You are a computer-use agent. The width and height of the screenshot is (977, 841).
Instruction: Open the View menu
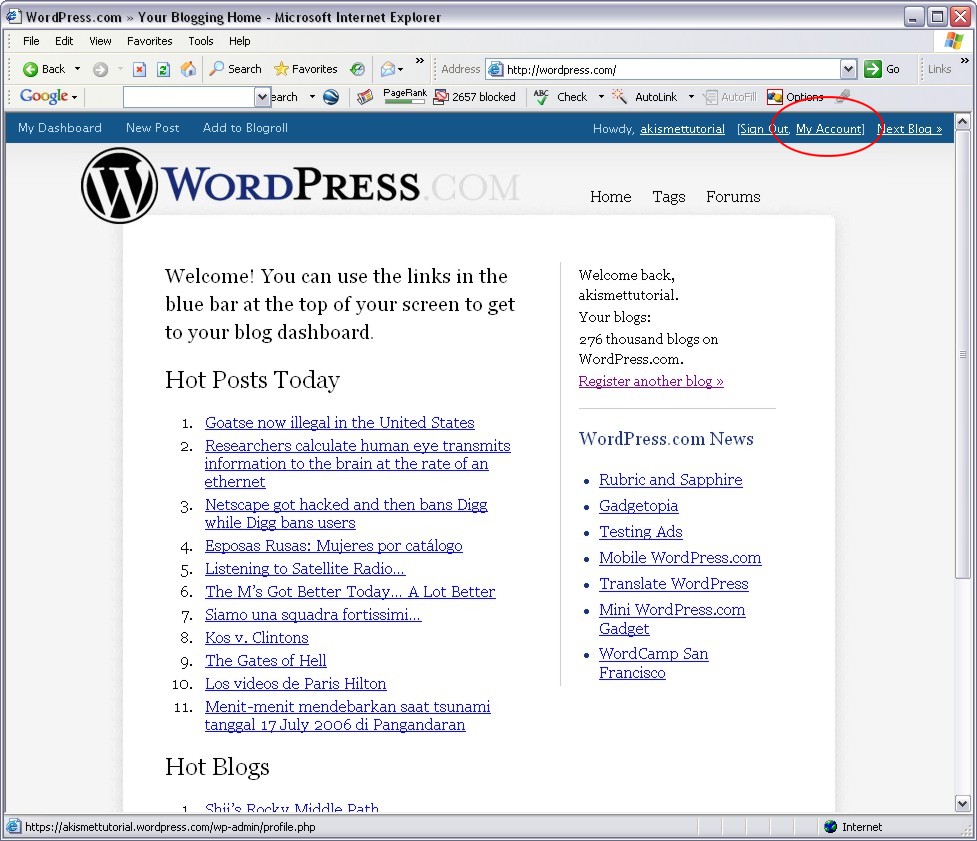[x=100, y=41]
